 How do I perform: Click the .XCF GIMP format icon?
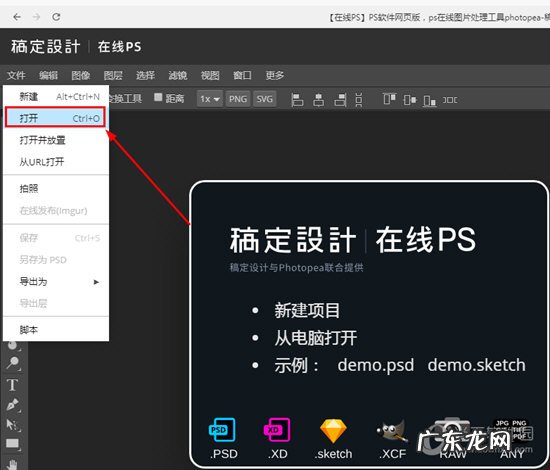(x=392, y=431)
